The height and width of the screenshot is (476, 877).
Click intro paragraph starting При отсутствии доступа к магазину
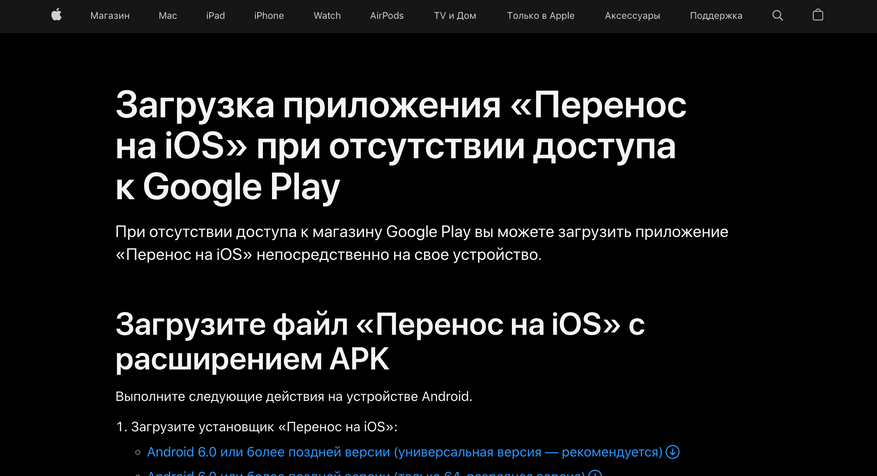click(422, 243)
